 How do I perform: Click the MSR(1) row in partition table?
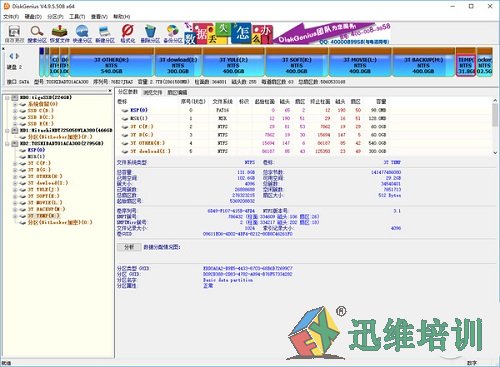[x=253, y=118]
